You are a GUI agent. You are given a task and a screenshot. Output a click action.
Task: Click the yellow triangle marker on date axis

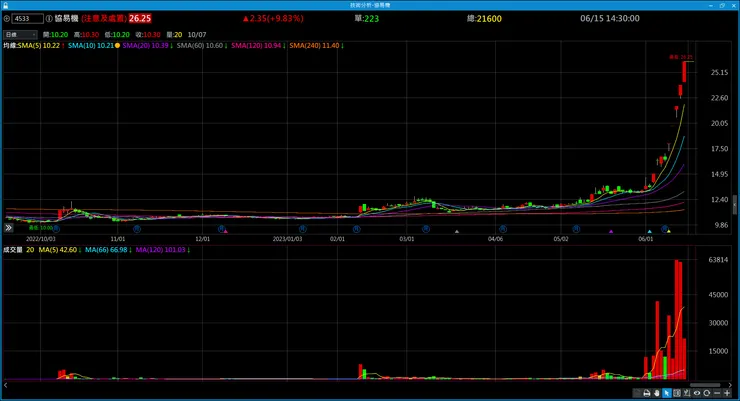pos(669,231)
